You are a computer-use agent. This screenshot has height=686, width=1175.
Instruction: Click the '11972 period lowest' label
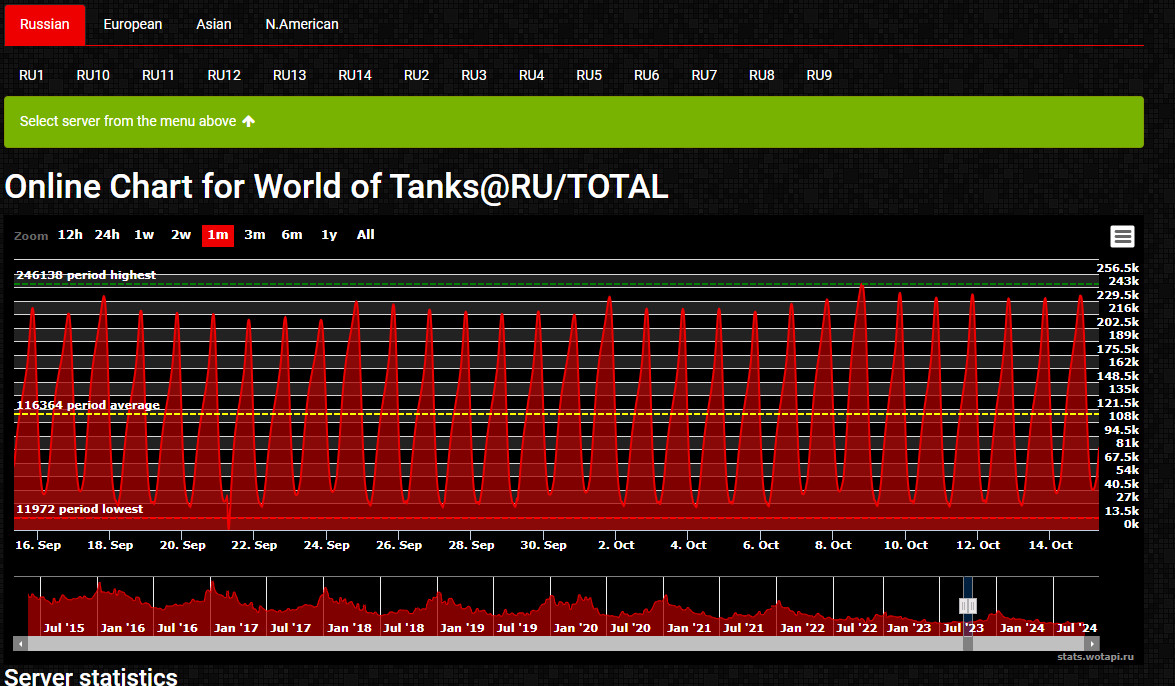point(79,508)
